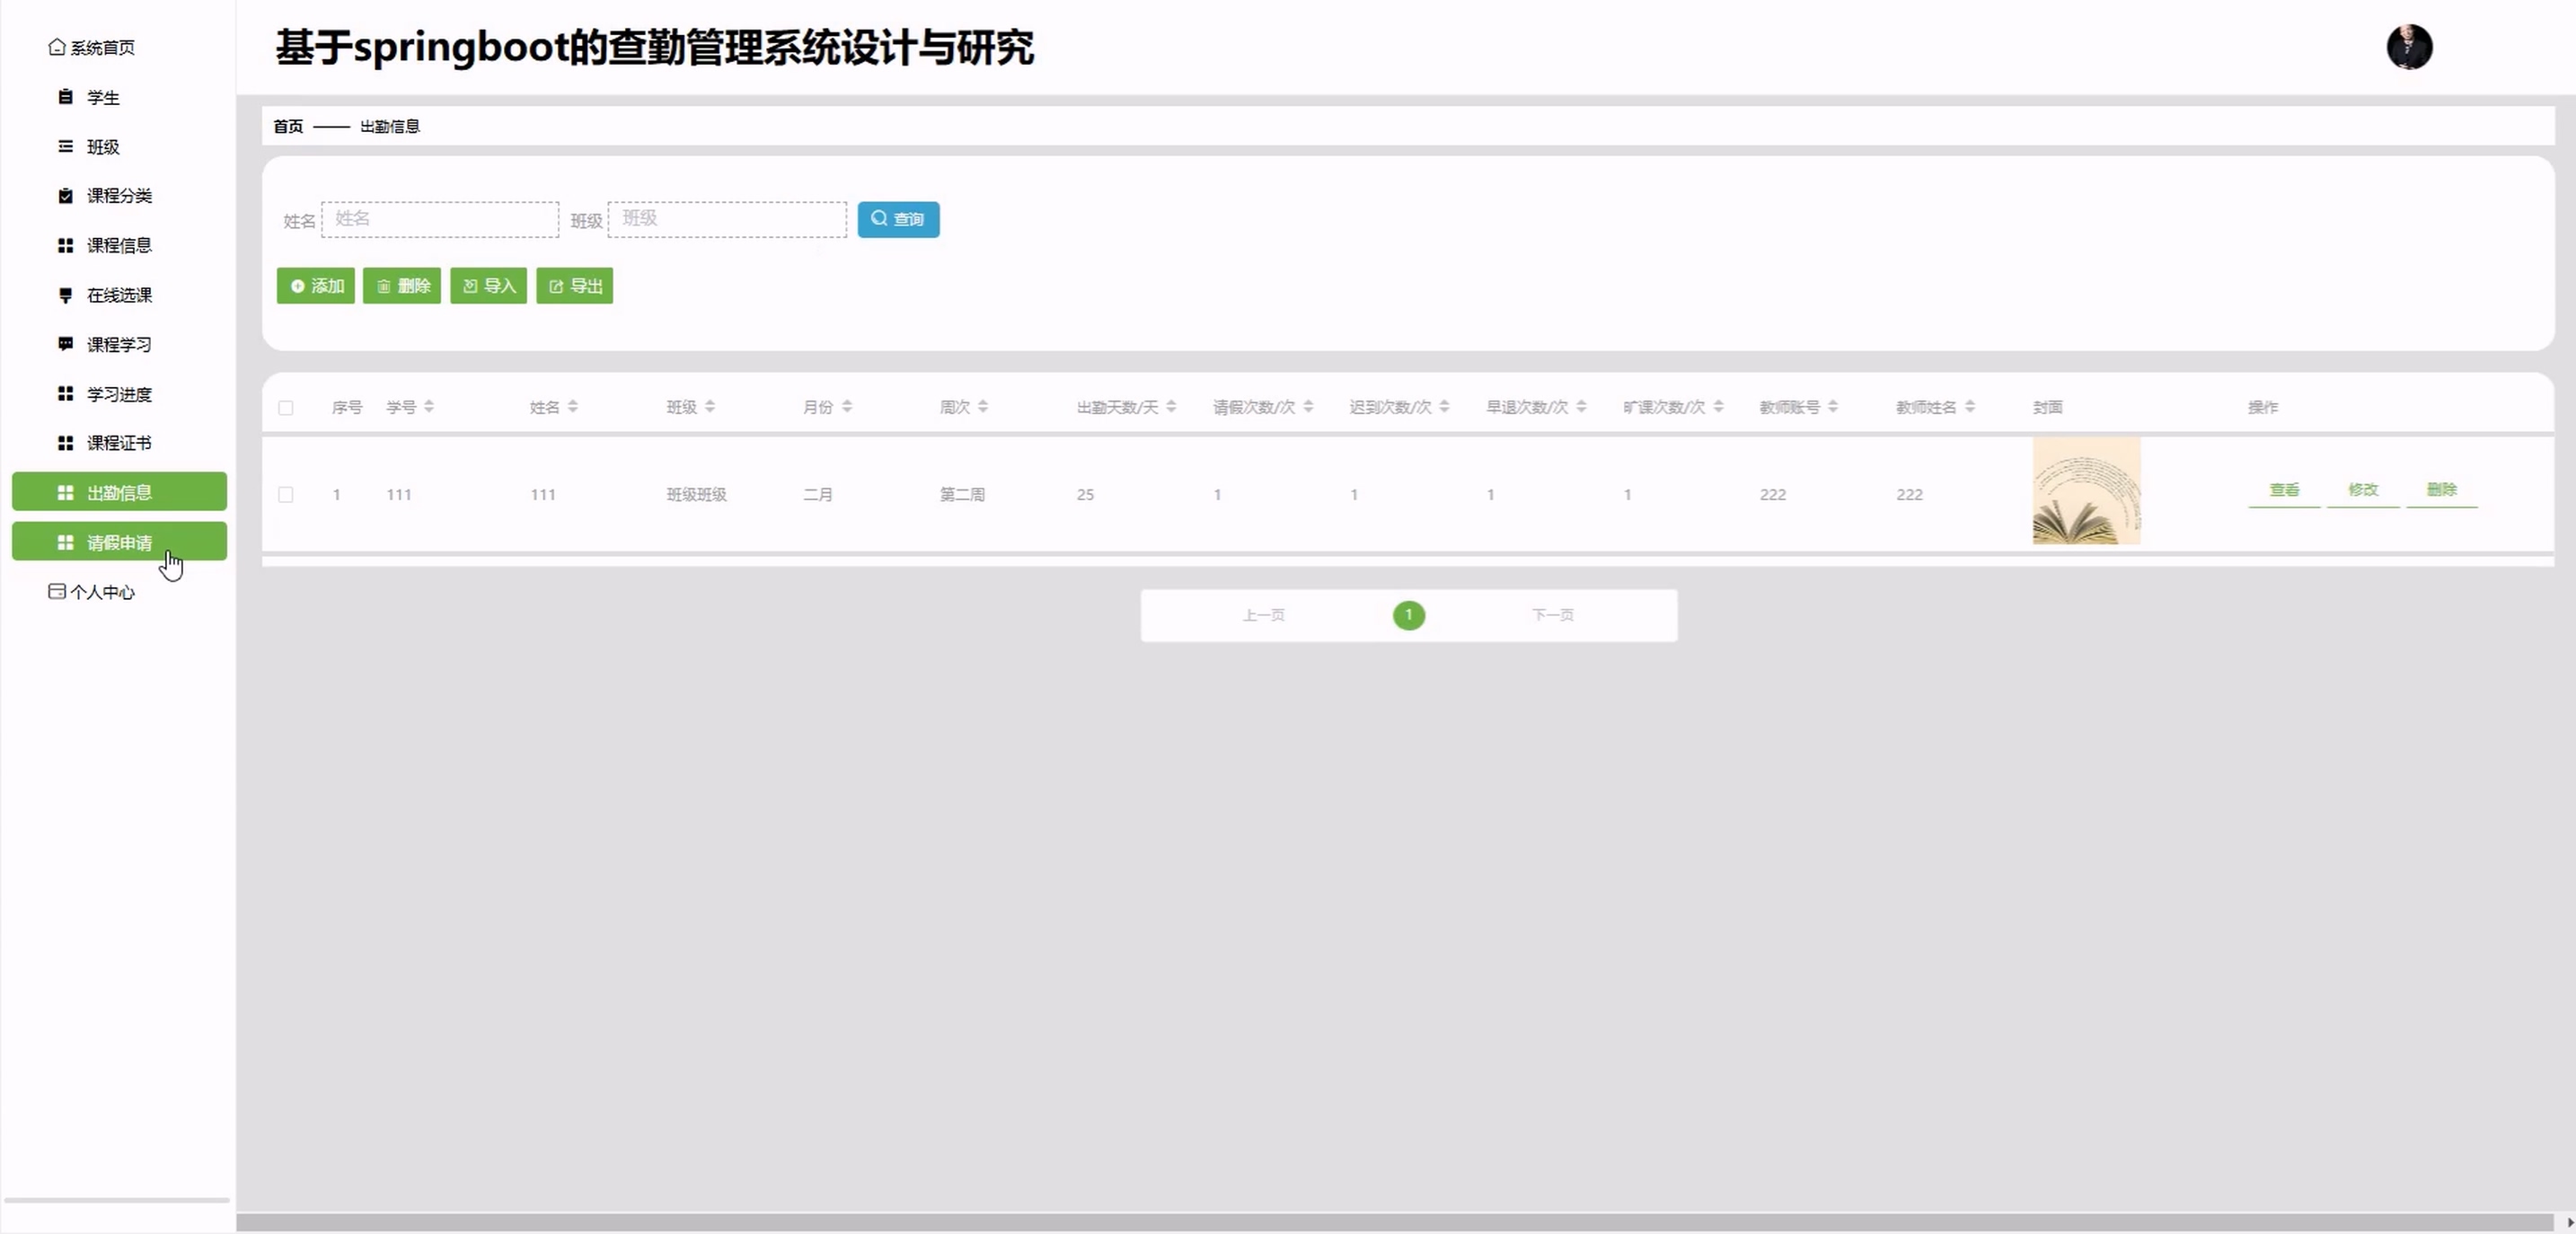Click the book cover thumbnail

point(2086,491)
